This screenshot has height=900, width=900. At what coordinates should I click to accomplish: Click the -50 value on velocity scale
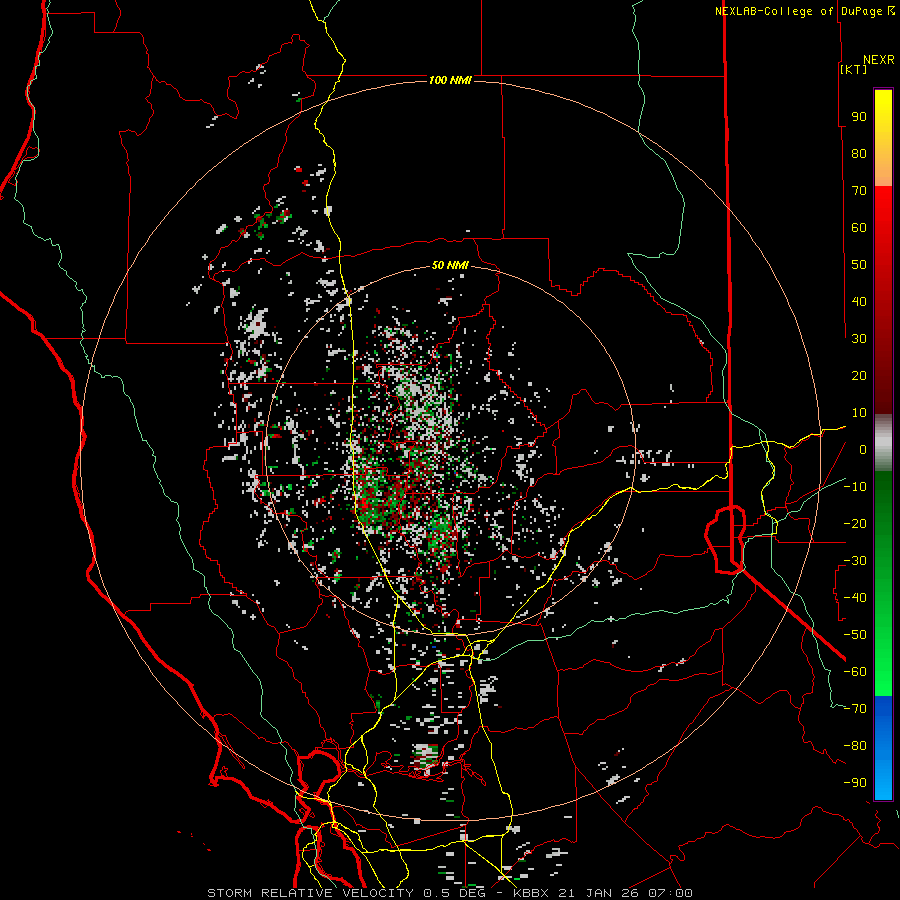(855, 635)
